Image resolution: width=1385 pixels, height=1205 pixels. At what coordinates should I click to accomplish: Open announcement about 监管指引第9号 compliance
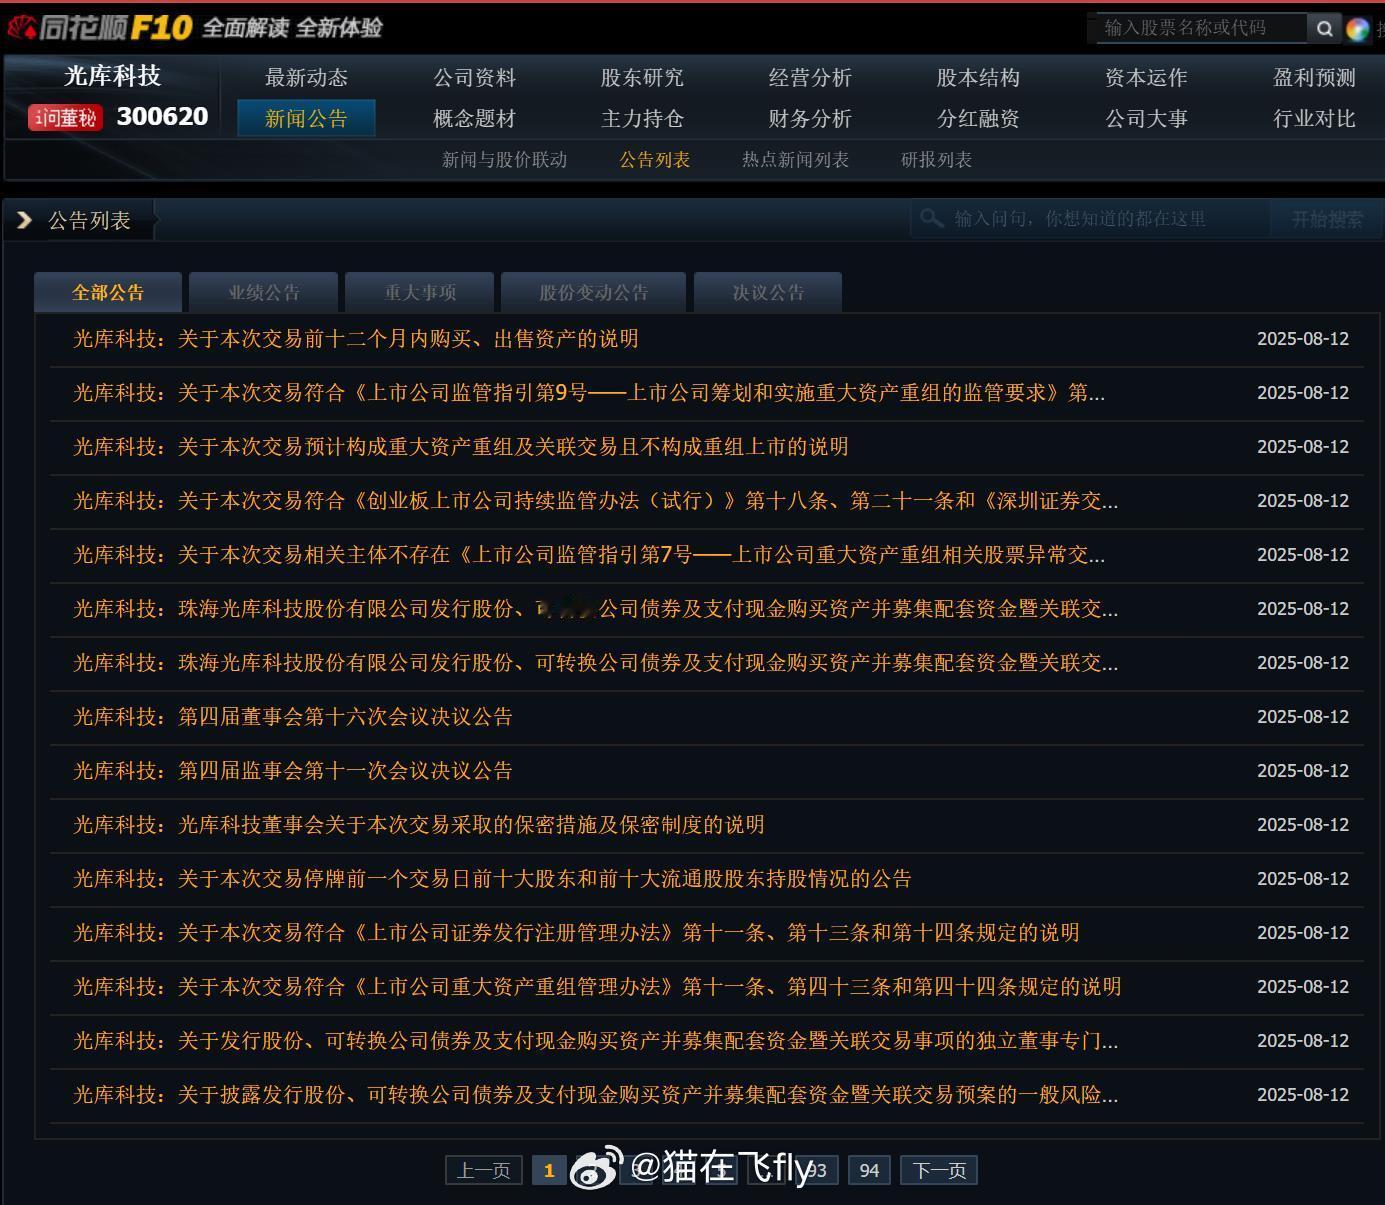[x=589, y=393]
